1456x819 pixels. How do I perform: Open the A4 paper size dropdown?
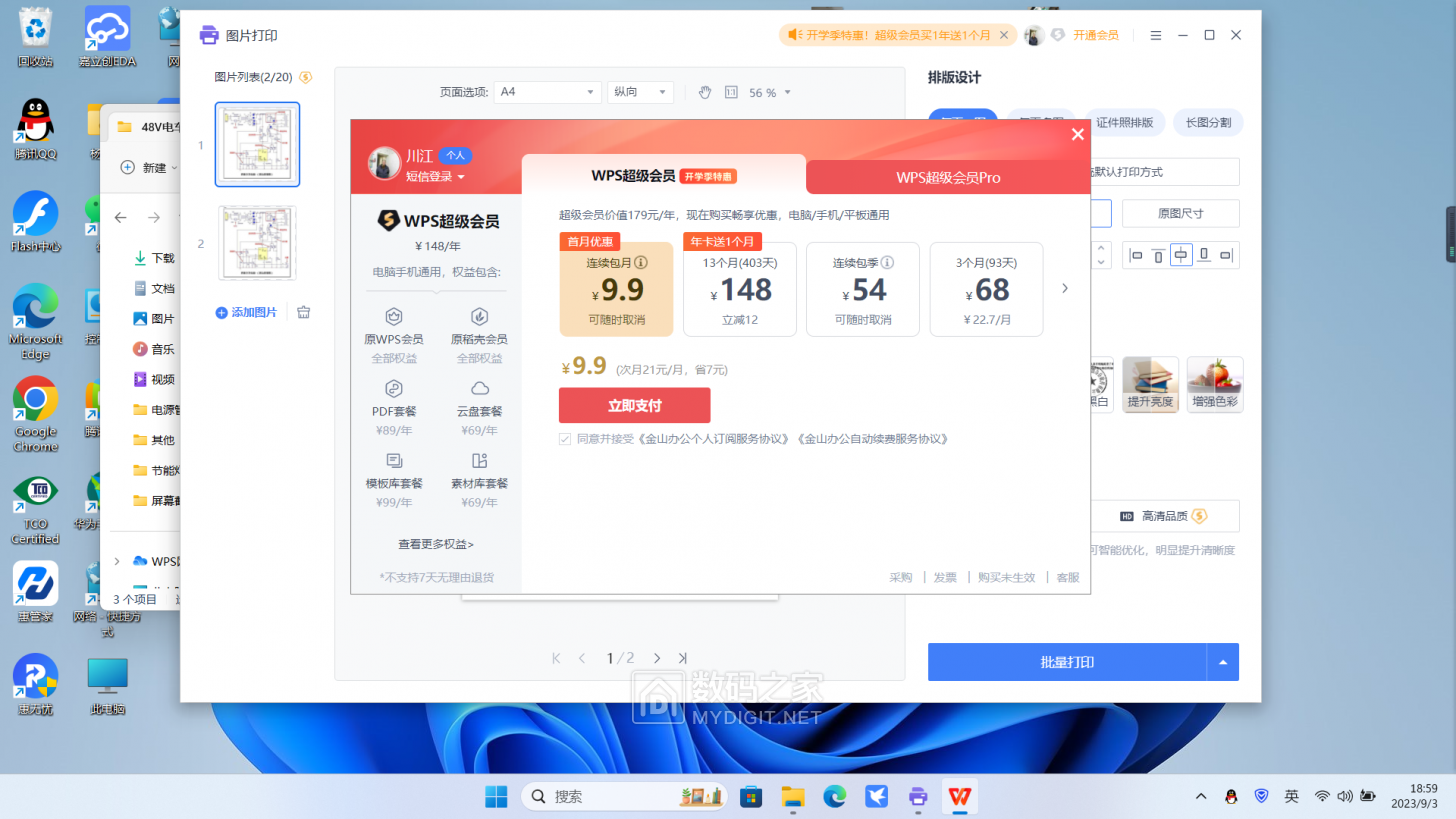[x=548, y=92]
